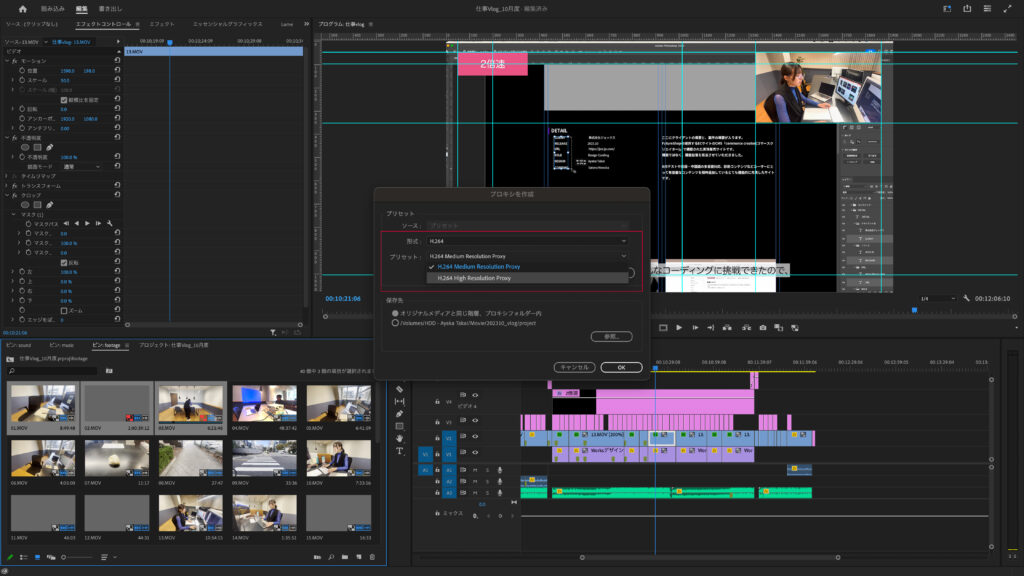Click the Extract button in Program Monitor
The height and width of the screenshot is (576, 1024).
746,328
